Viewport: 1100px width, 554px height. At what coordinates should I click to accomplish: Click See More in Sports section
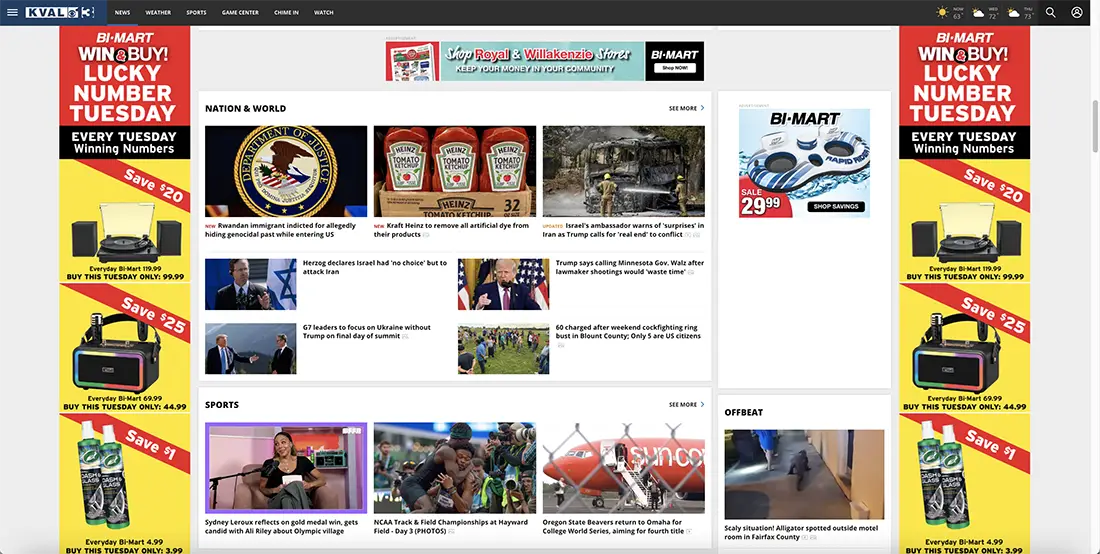tap(683, 405)
